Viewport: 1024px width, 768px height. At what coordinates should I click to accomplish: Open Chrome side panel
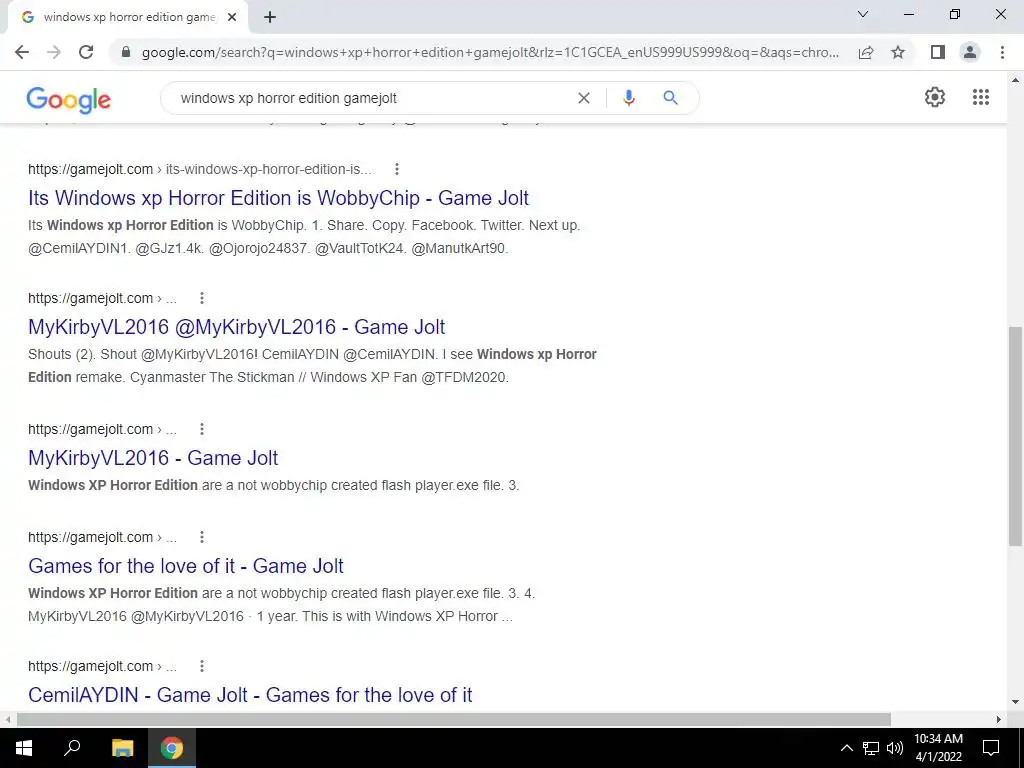pos(938,52)
